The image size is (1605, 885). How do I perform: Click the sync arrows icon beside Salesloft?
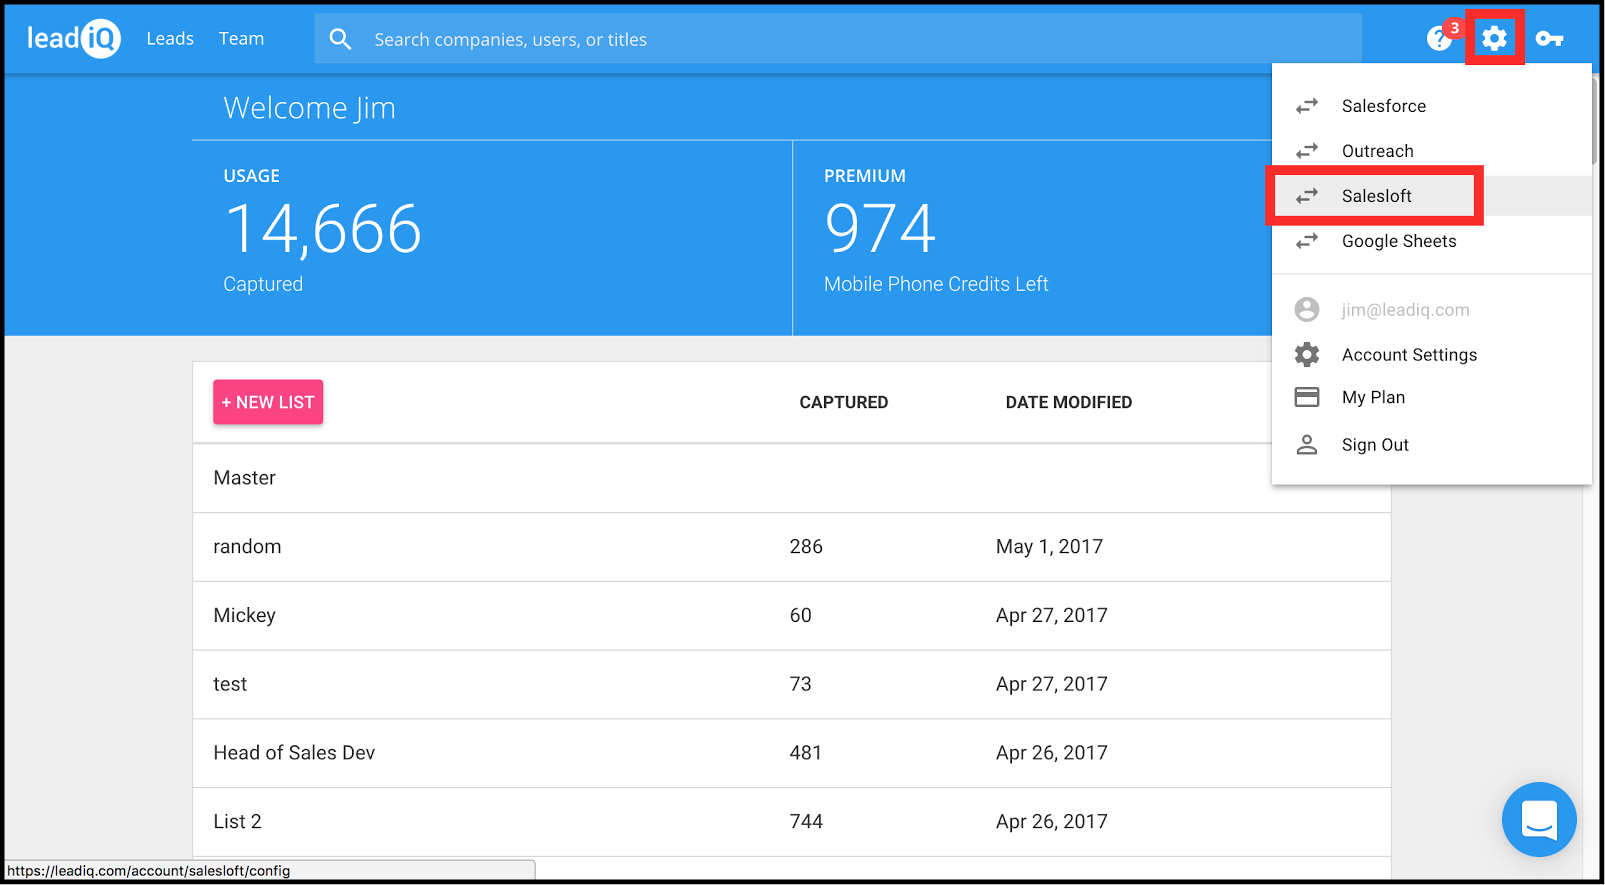click(1307, 196)
